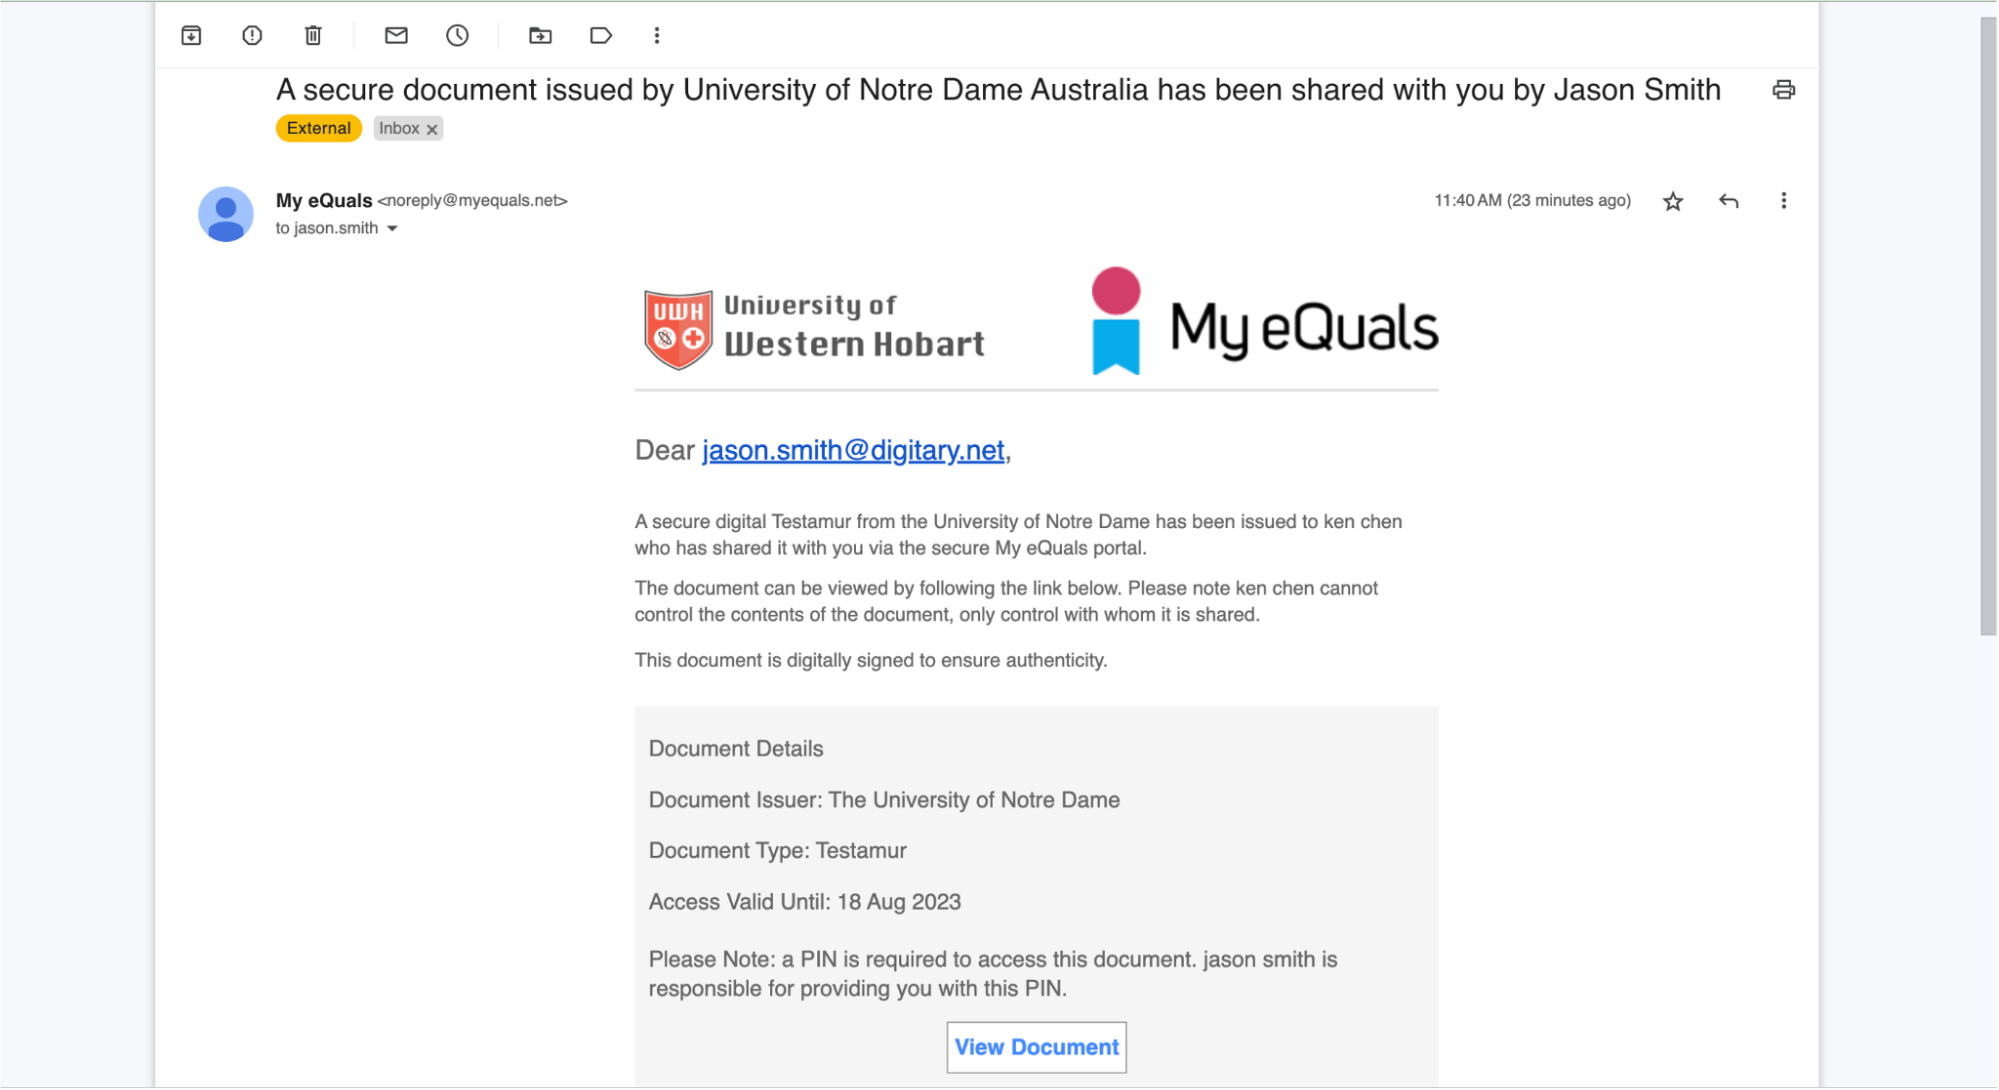Click the page vertical scrollbar

(1988, 325)
